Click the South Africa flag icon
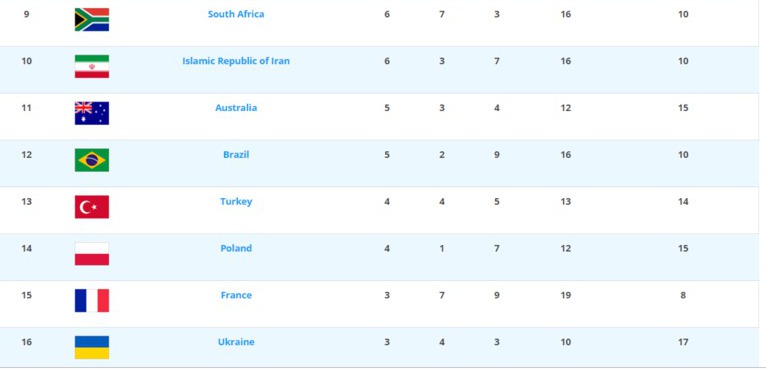Viewport: 766px width, 369px height. click(x=92, y=20)
